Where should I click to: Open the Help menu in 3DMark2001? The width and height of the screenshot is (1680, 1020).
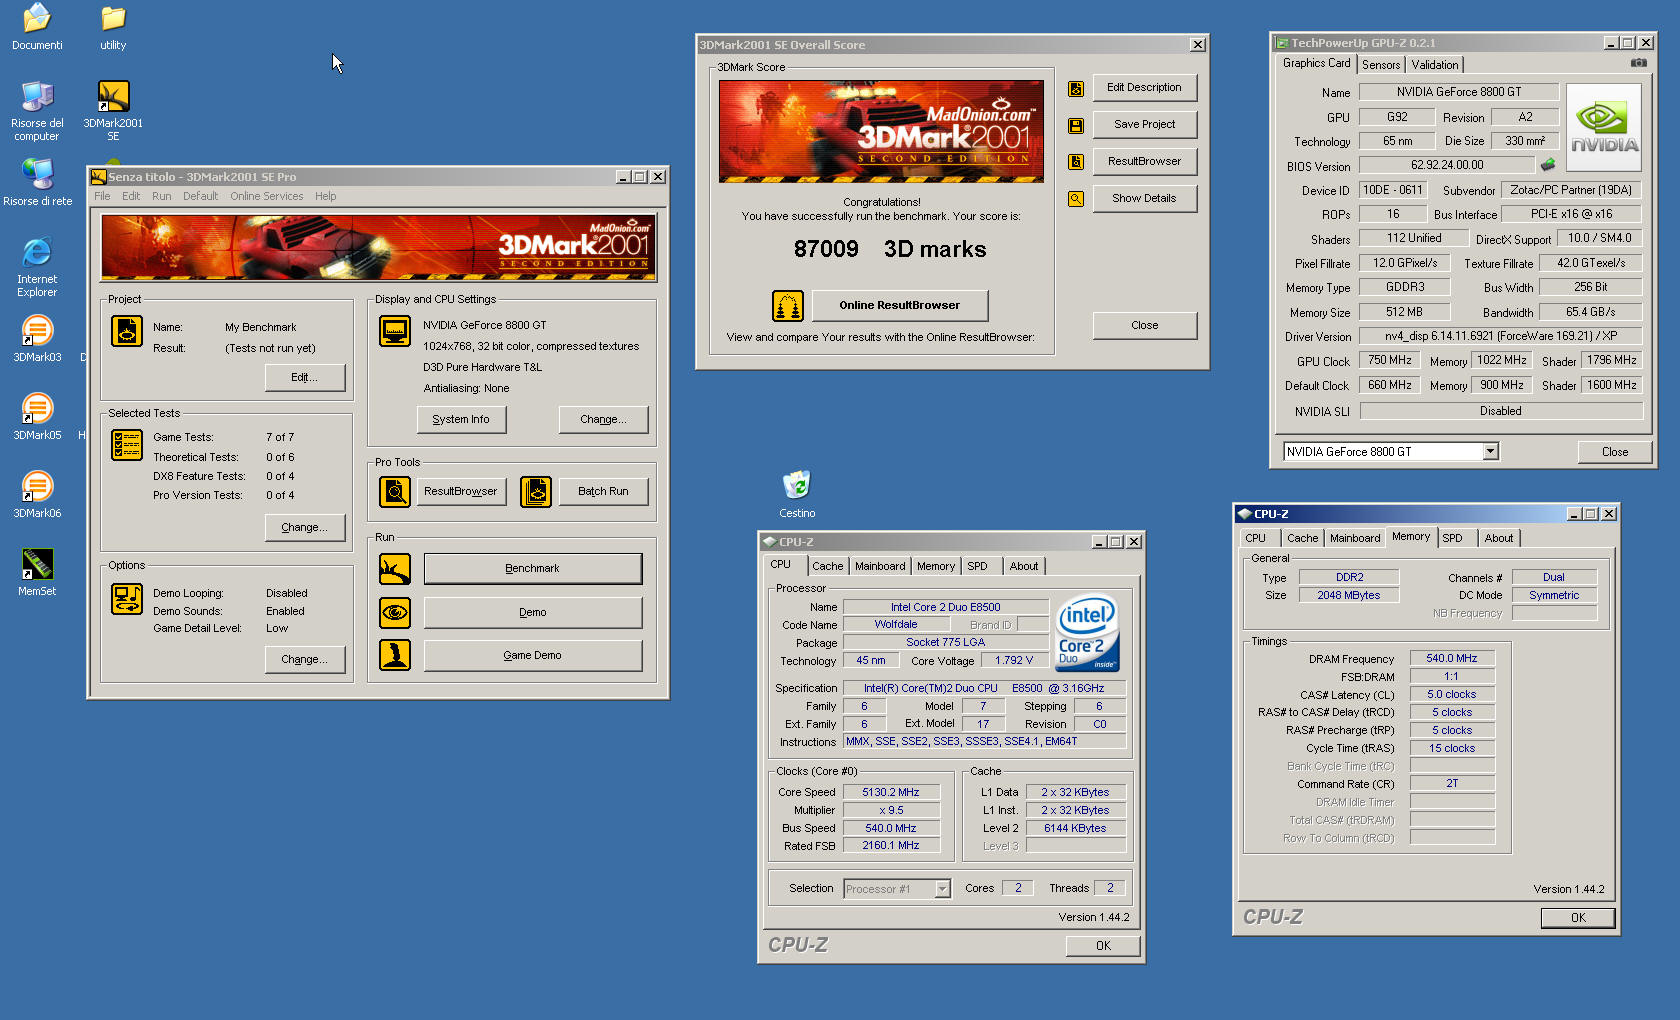tap(326, 196)
